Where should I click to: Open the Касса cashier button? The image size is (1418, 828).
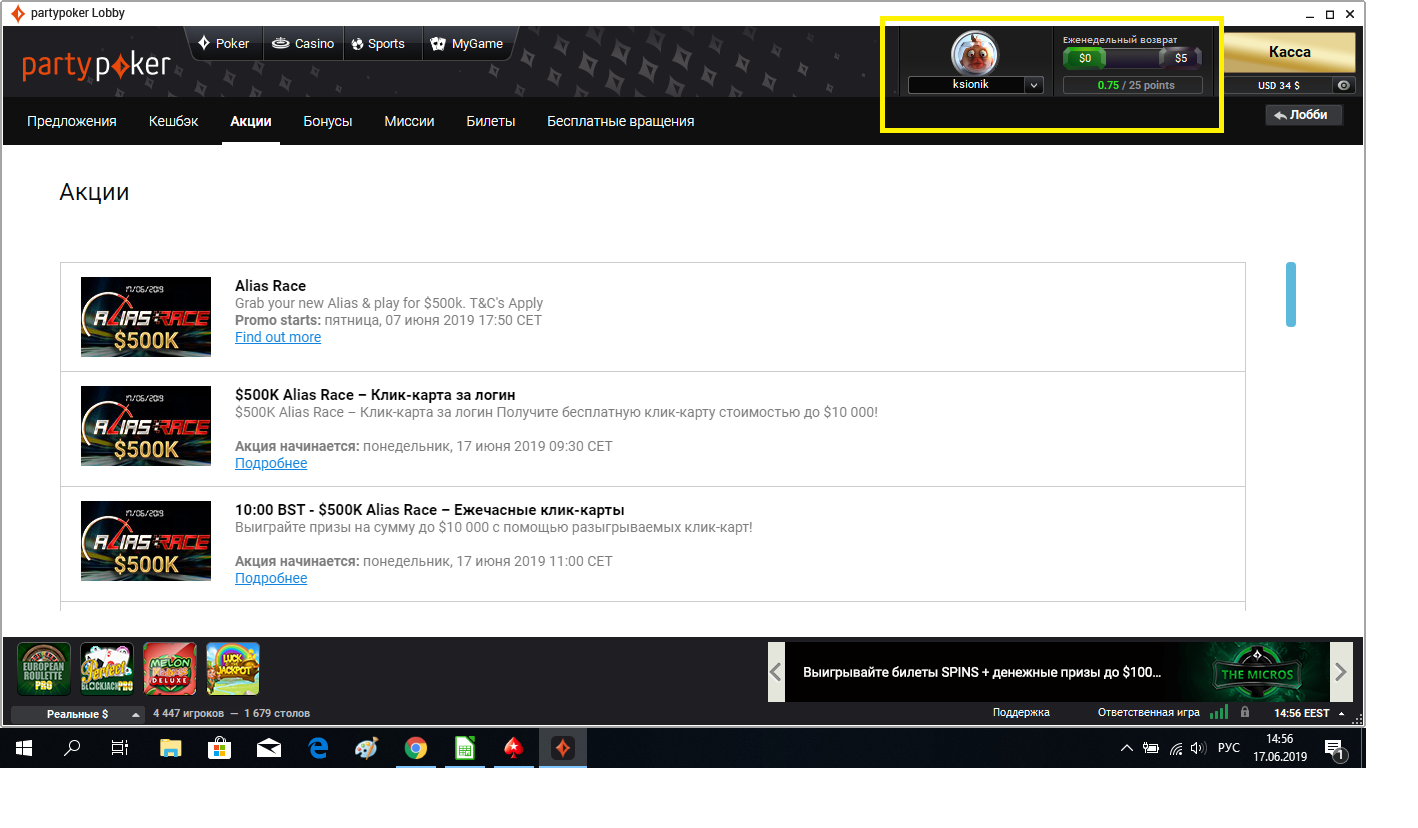[1289, 52]
